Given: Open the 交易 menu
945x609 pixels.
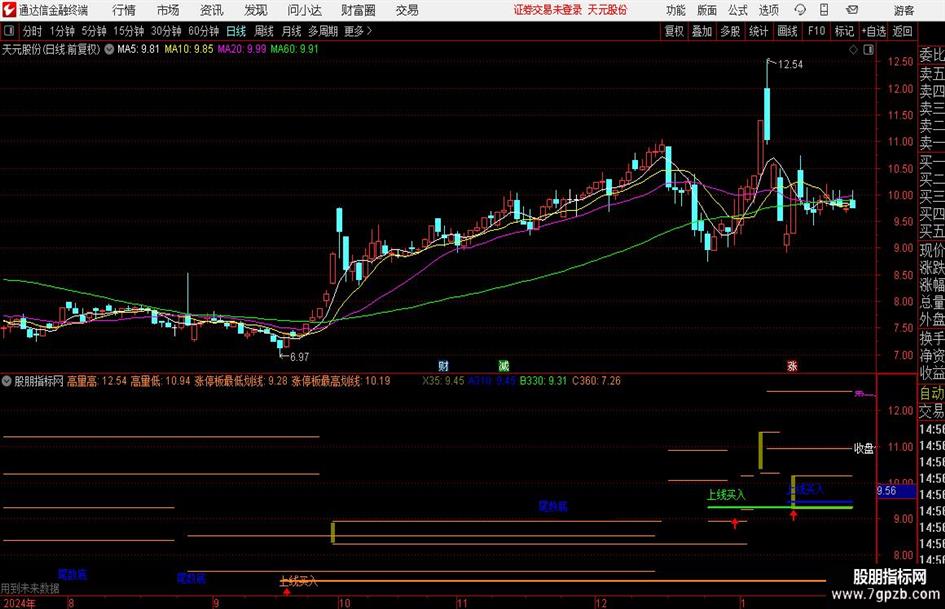Looking at the screenshot, I should (x=407, y=10).
